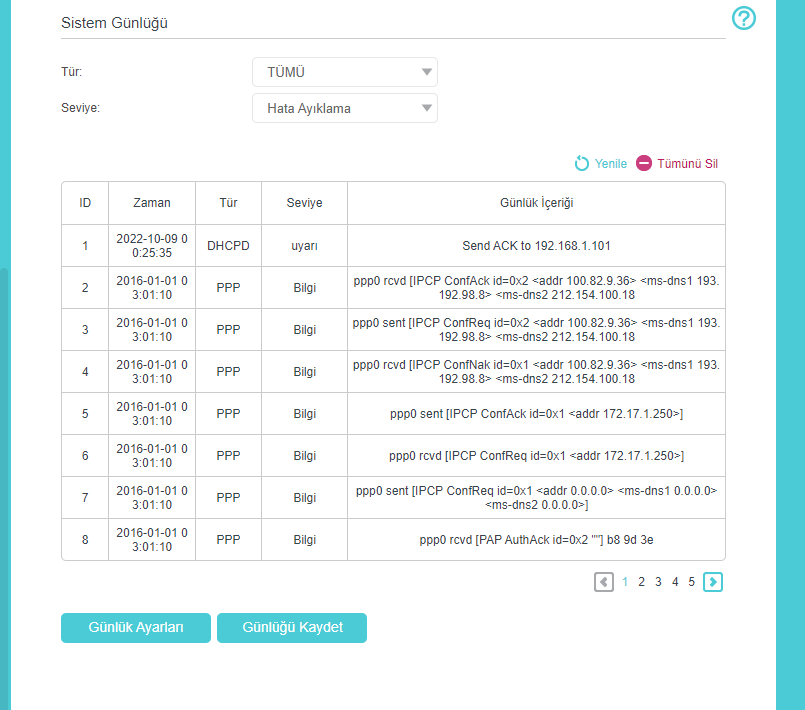Click the Seviye column header in table
The image size is (805, 710).
[x=304, y=203]
